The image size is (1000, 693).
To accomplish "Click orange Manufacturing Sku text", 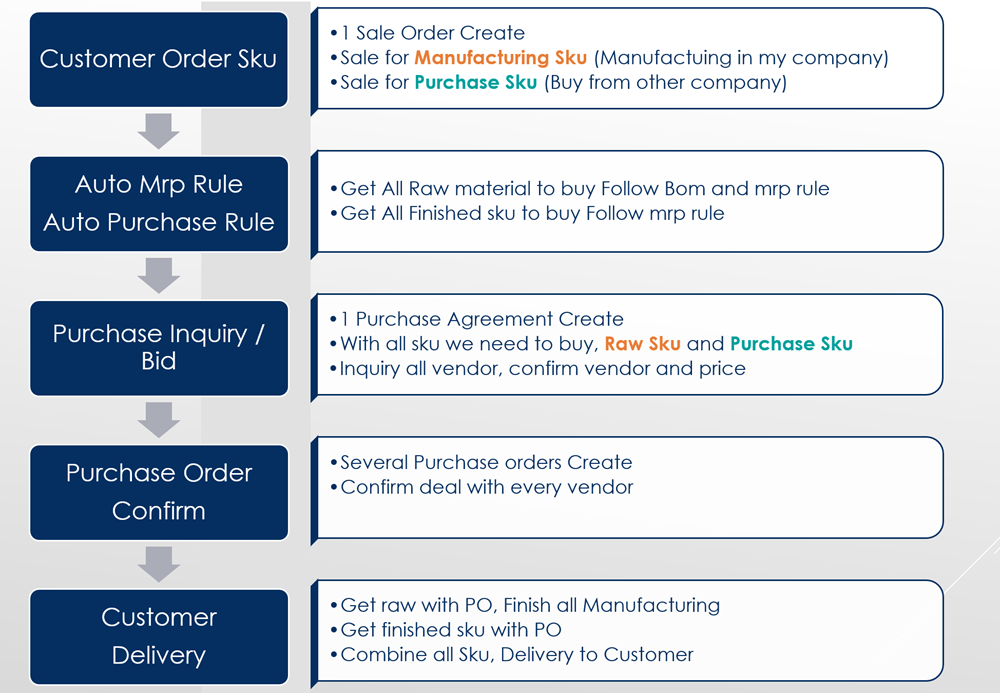I will pos(501,58).
